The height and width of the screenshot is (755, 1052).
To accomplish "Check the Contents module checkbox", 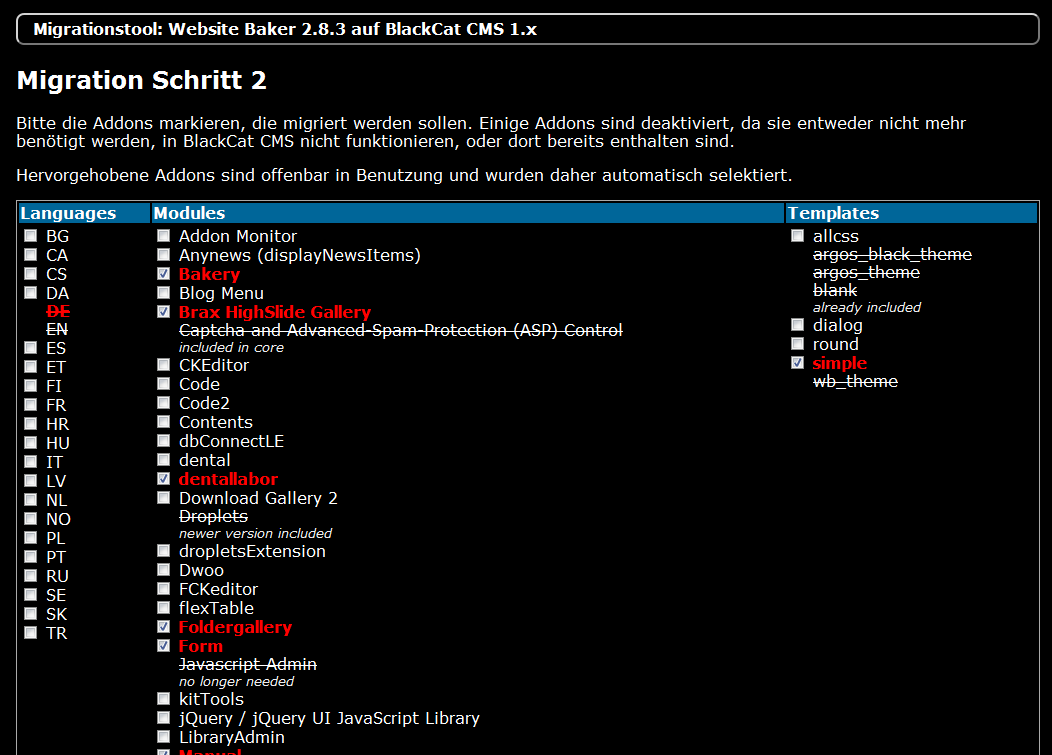I will coord(164,421).
